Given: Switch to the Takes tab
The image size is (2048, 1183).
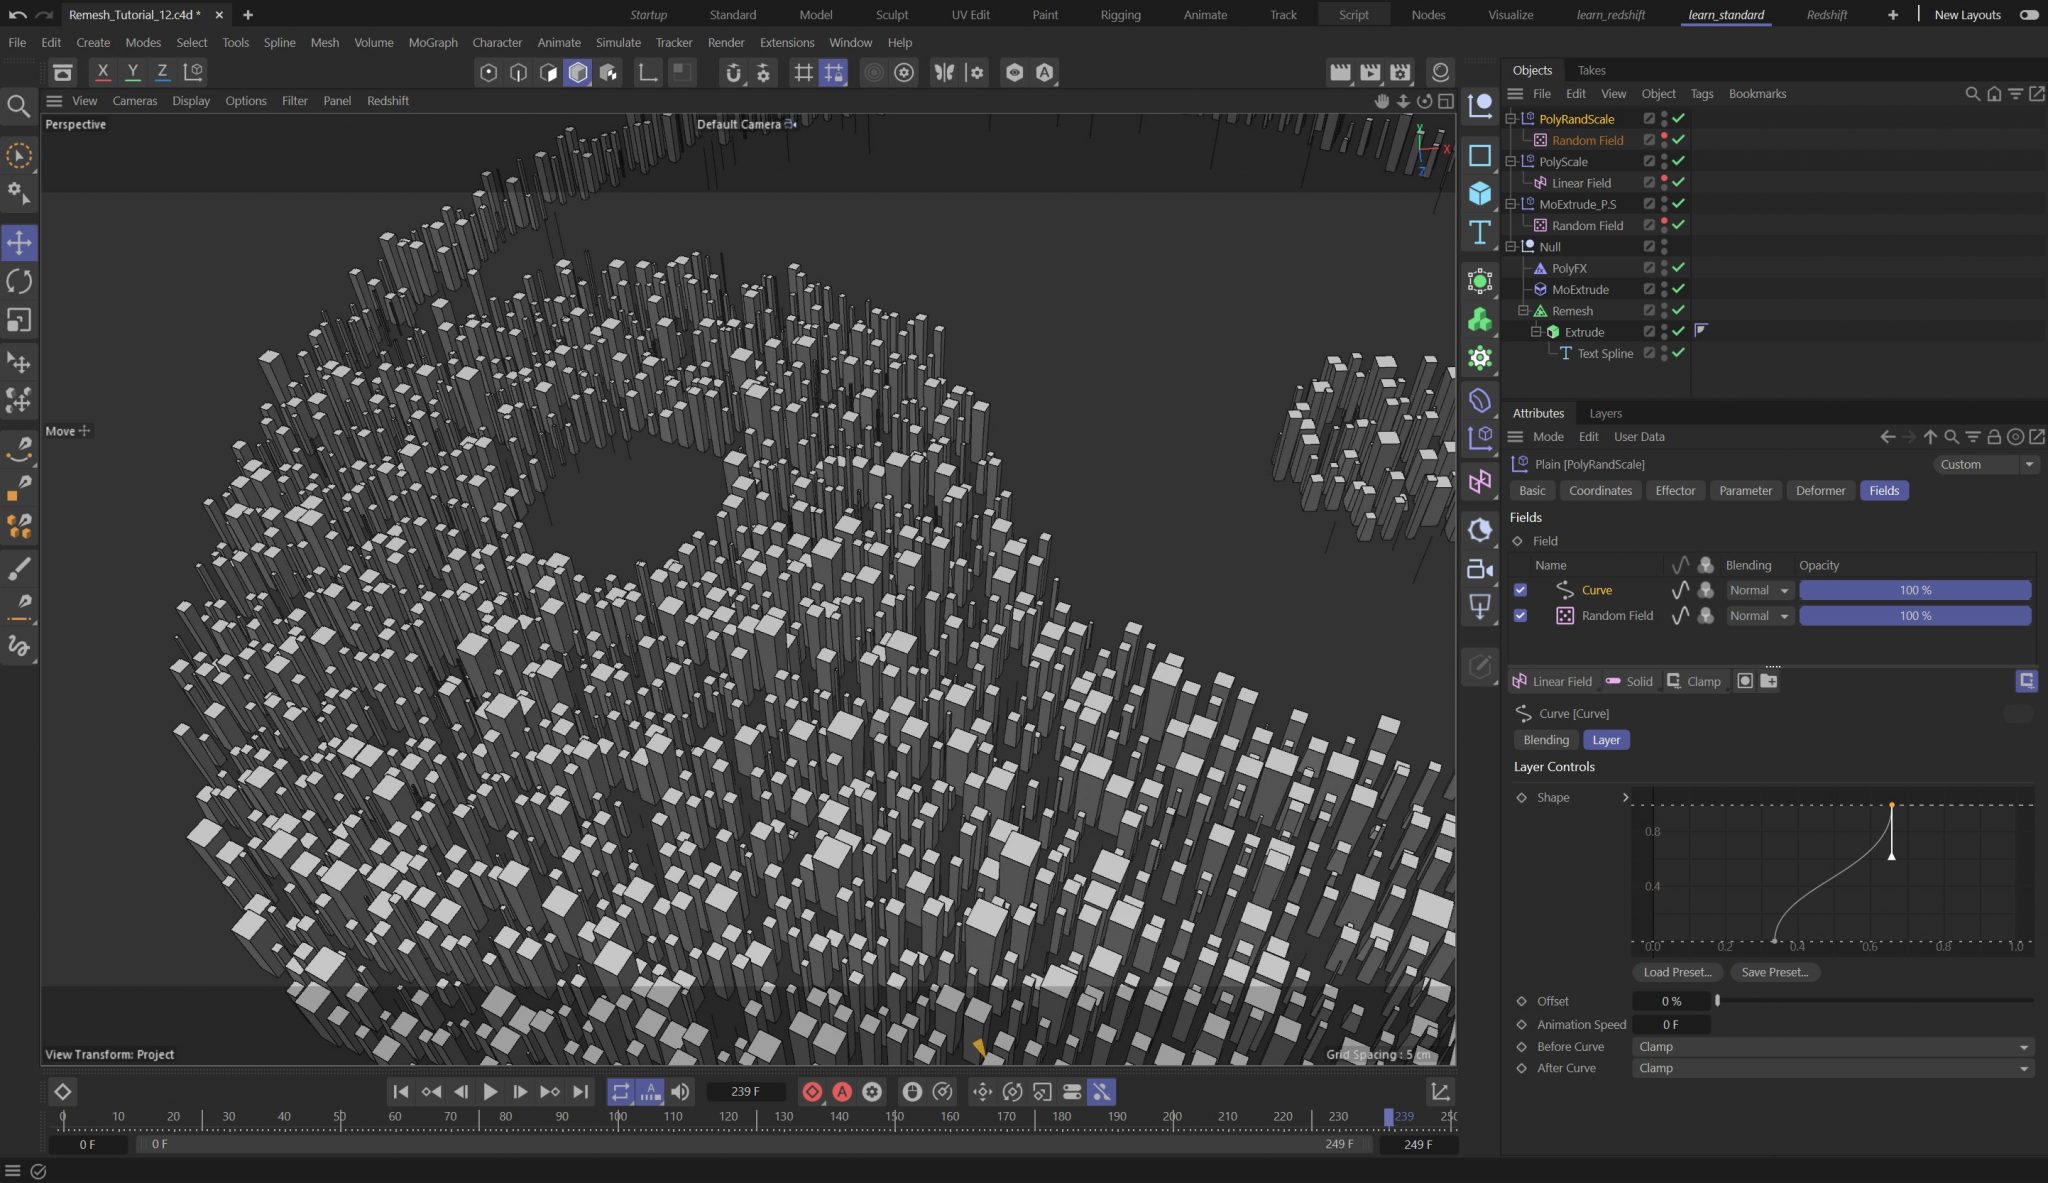Looking at the screenshot, I should pos(1591,70).
